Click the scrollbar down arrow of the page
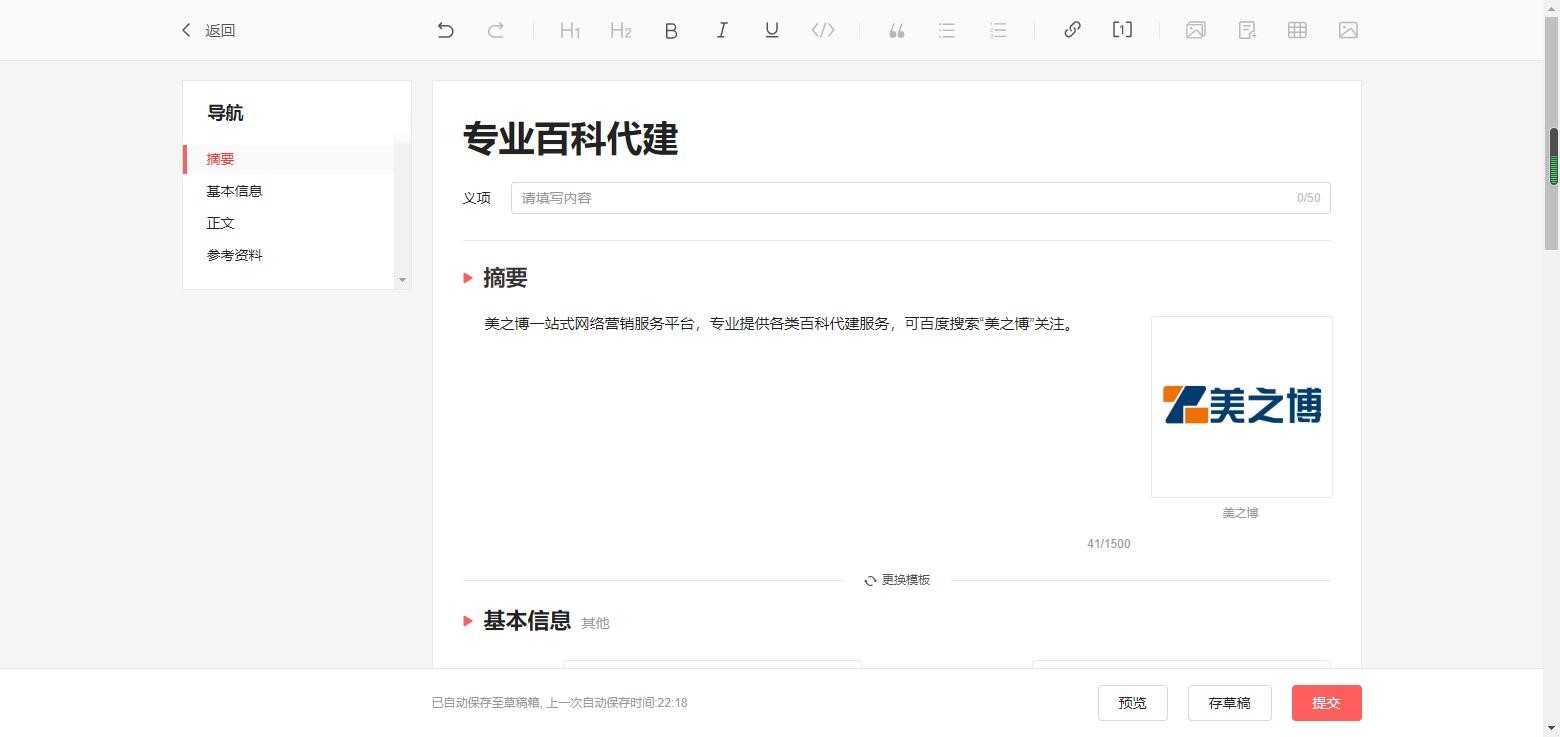 click(1552, 728)
